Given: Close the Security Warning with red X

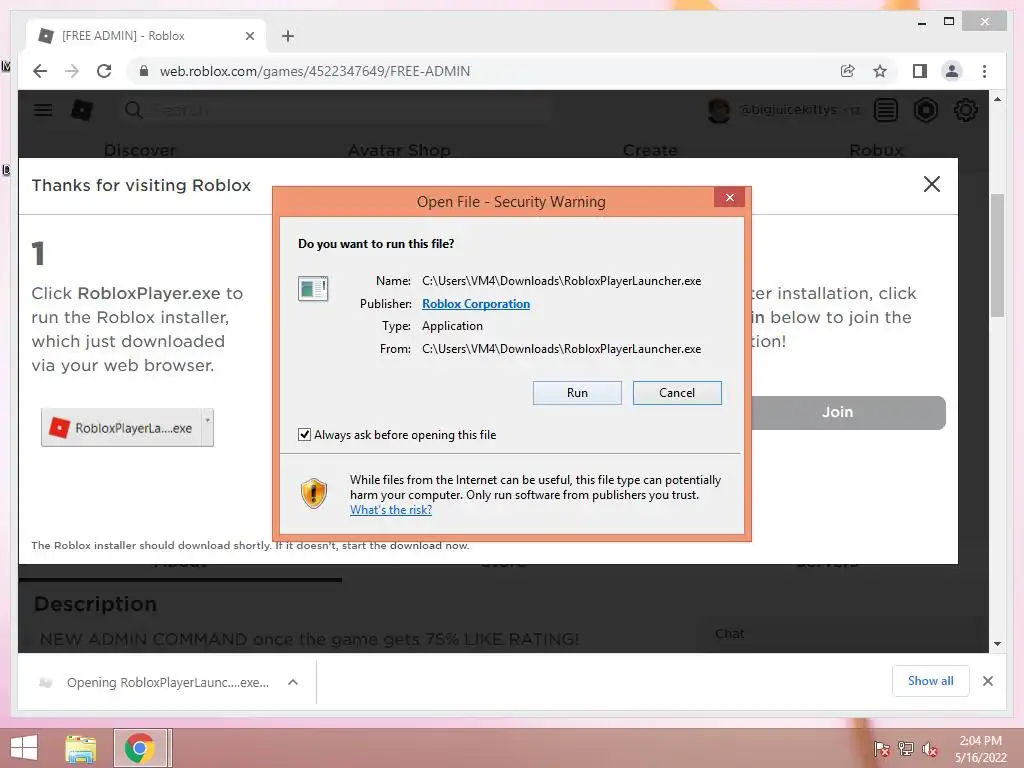Looking at the screenshot, I should click(729, 197).
